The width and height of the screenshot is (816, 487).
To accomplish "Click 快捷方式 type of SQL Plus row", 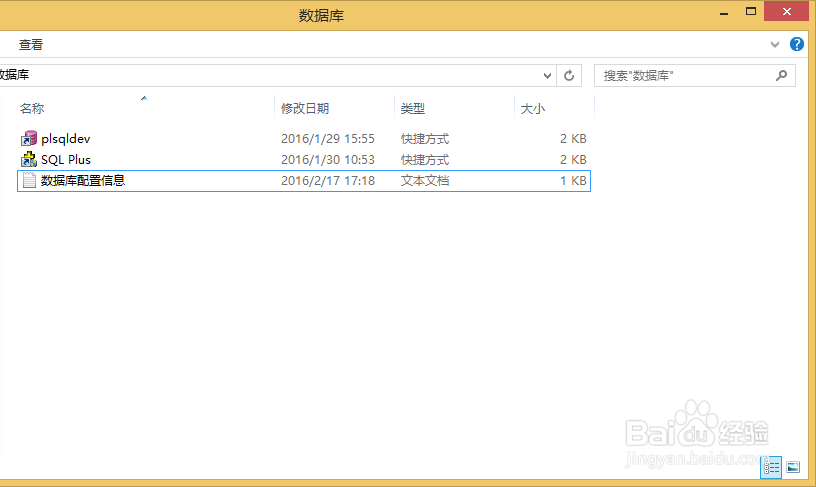I will click(x=425, y=160).
